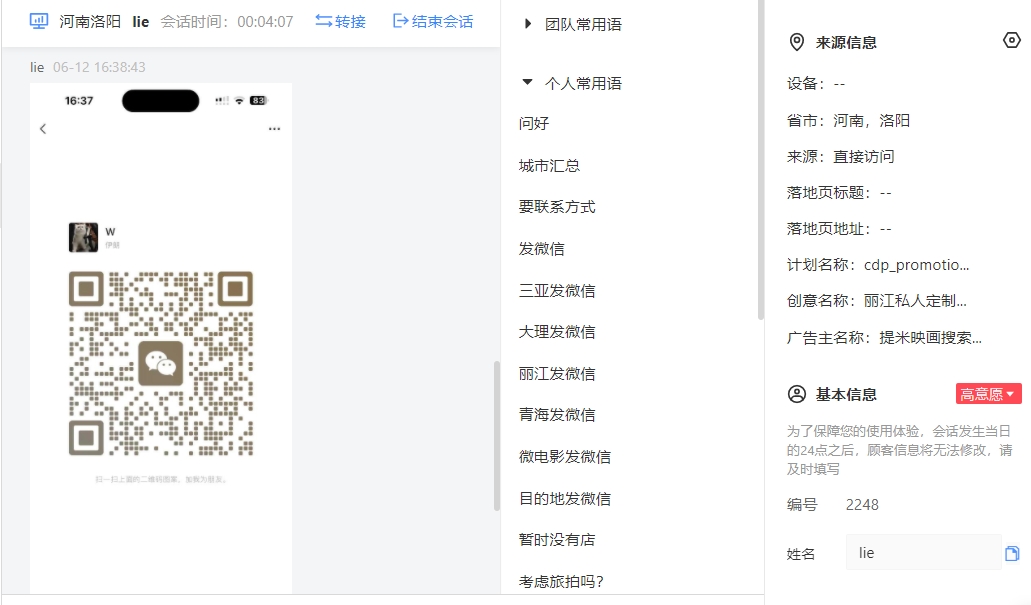Click the customer number 2248
This screenshot has height=605, width=1031.
[862, 505]
